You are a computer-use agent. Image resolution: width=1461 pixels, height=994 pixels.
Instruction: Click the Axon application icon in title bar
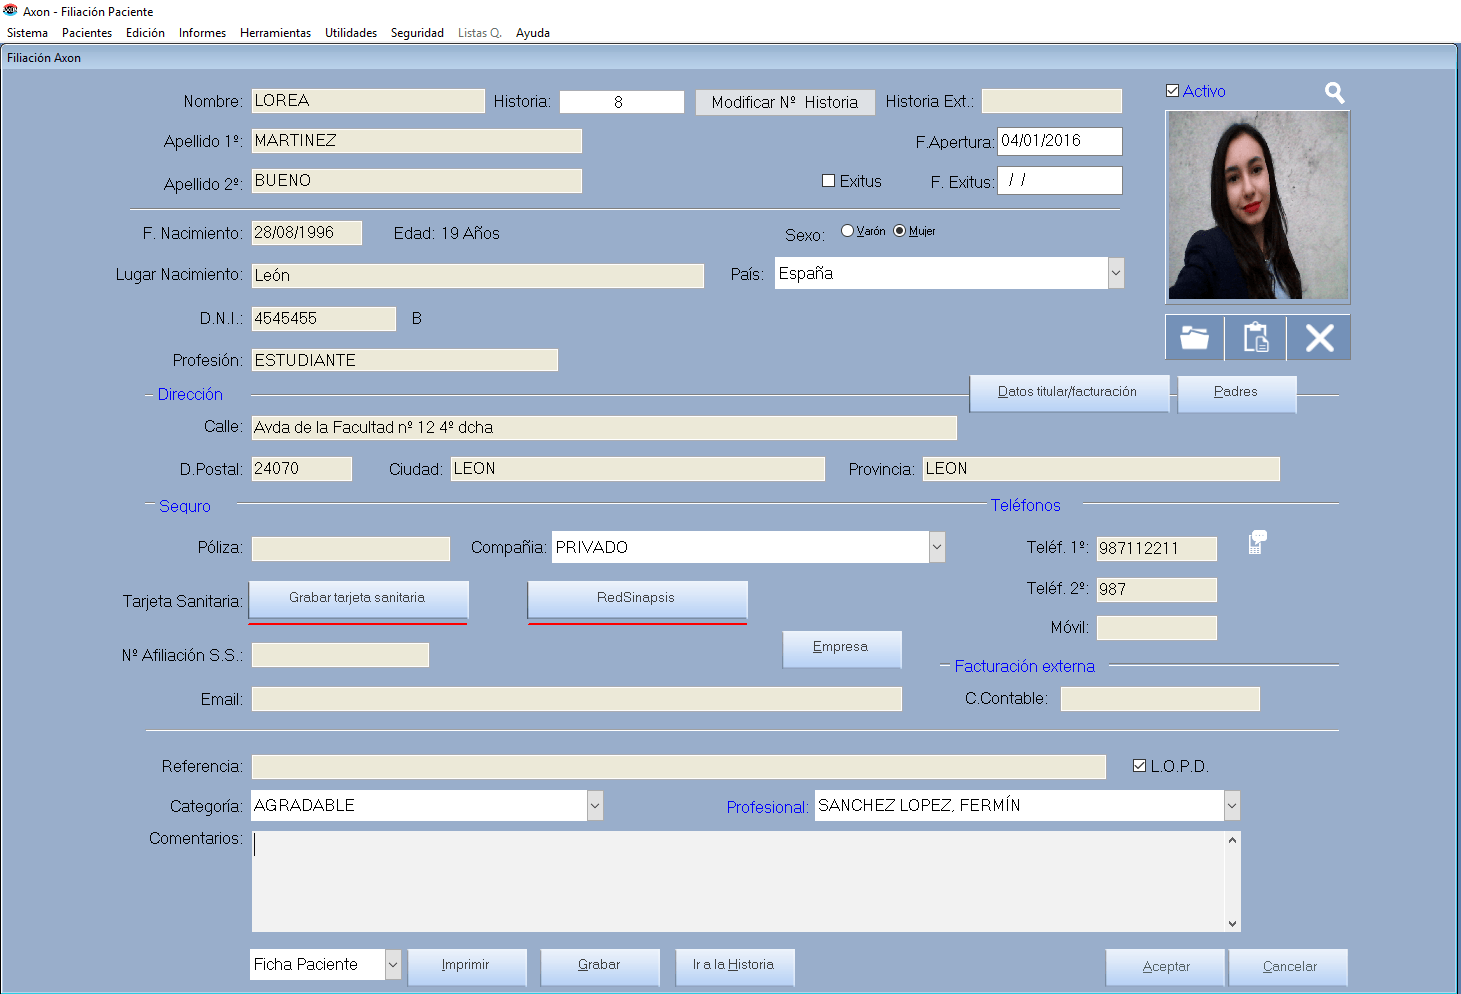[x=11, y=11]
